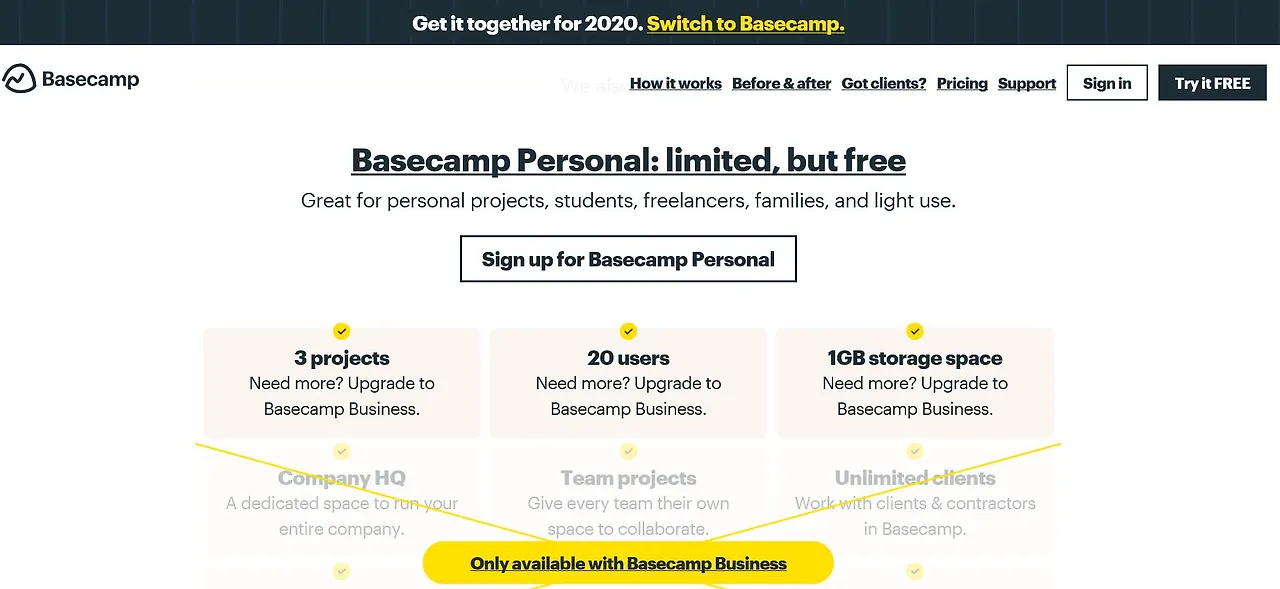
Task: Open Got clients? navigation link
Action: 883,83
